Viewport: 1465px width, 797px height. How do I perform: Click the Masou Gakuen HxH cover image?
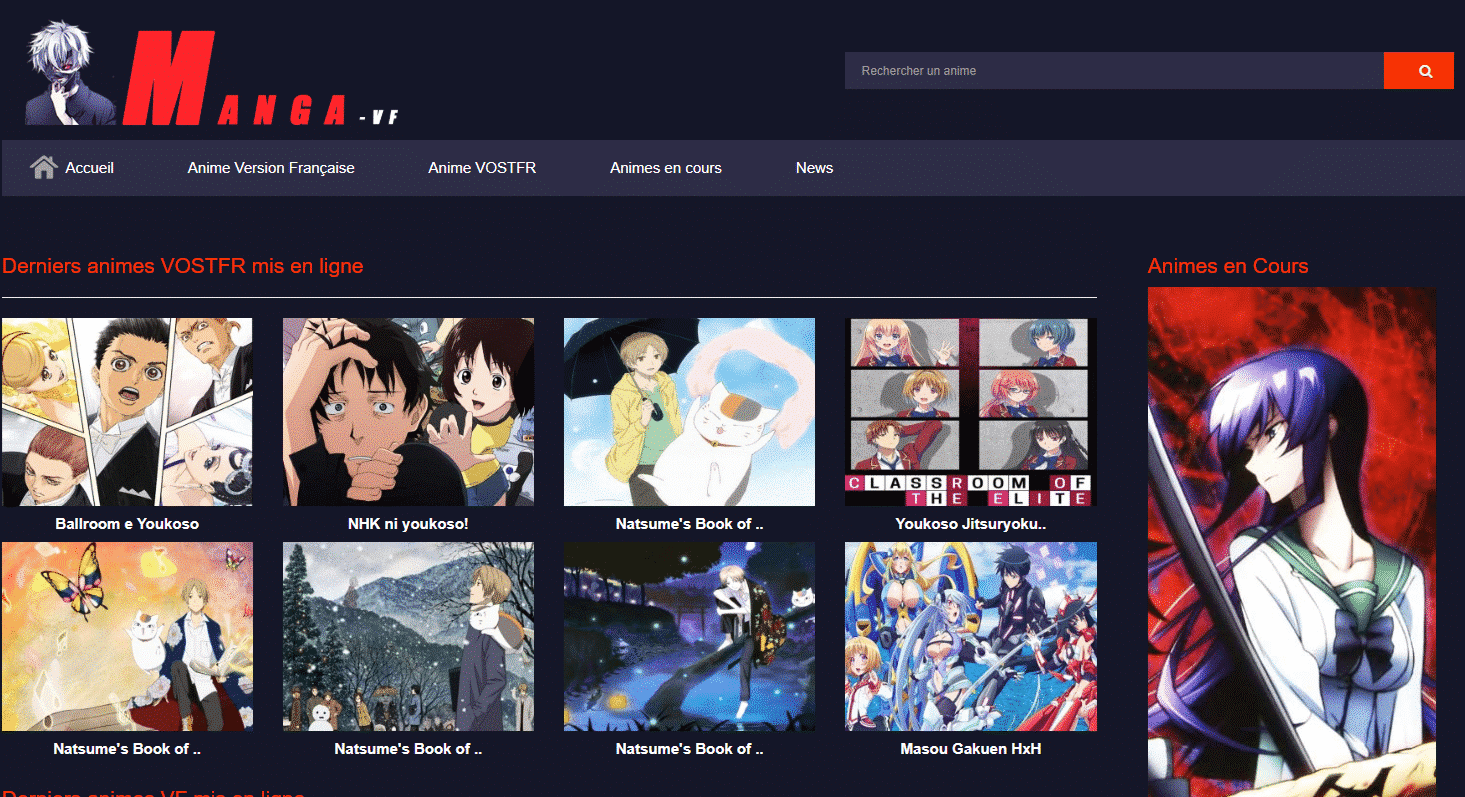click(970, 636)
